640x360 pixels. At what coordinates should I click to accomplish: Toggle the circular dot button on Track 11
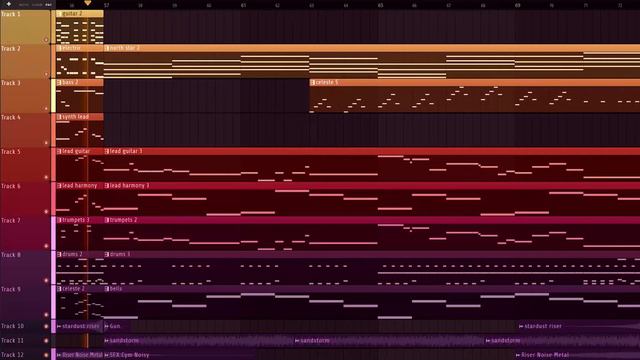pyautogui.click(x=46, y=340)
